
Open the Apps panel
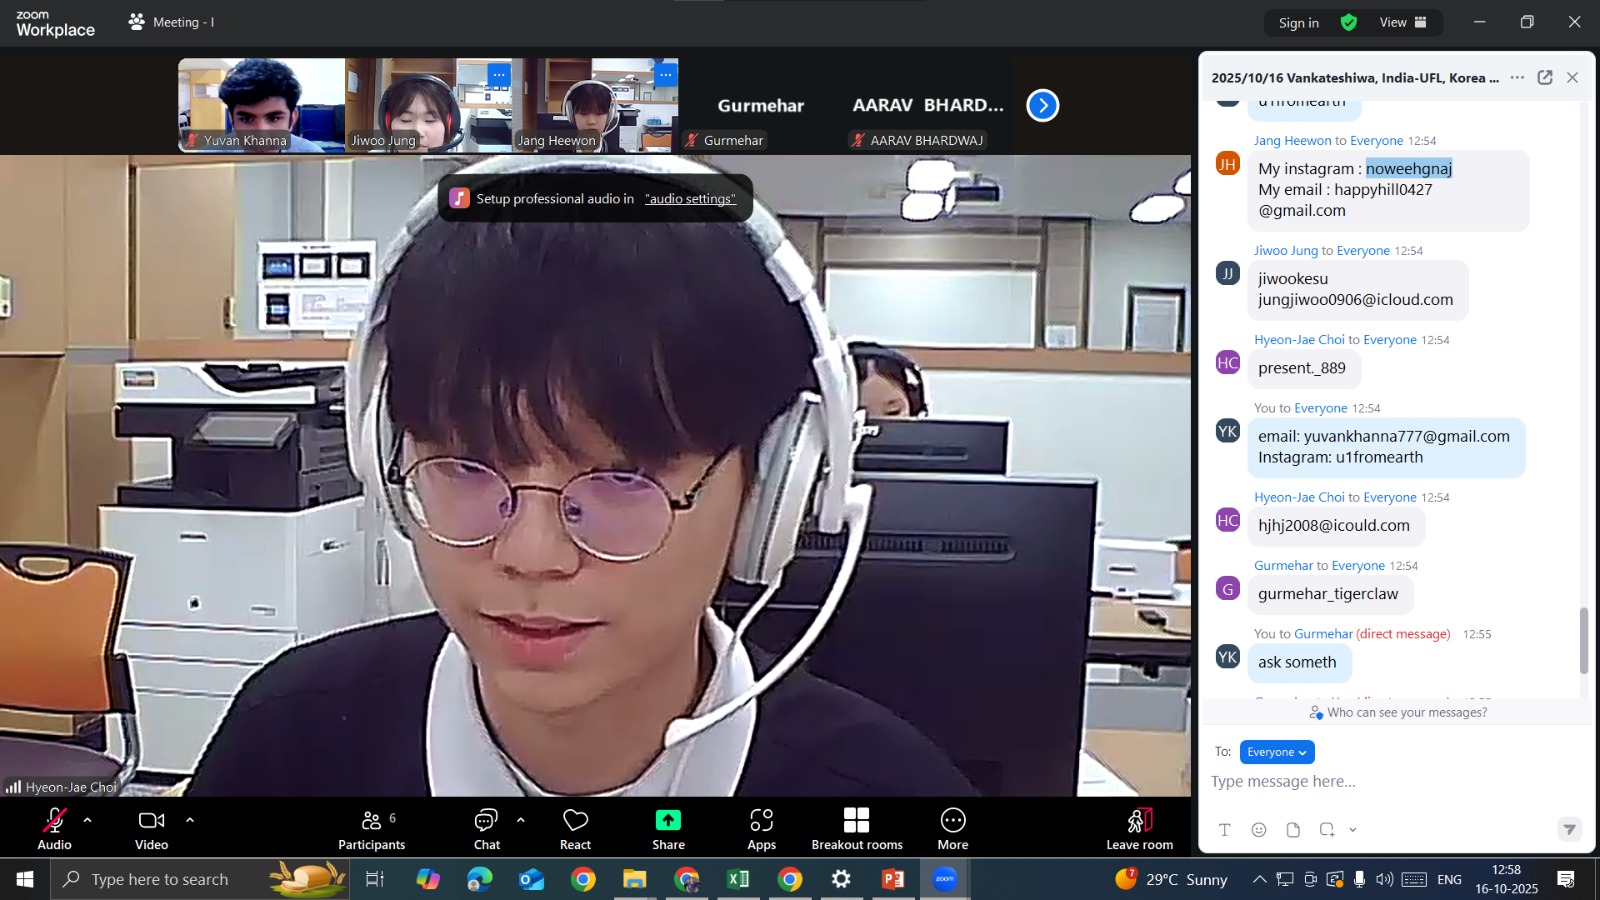point(761,827)
